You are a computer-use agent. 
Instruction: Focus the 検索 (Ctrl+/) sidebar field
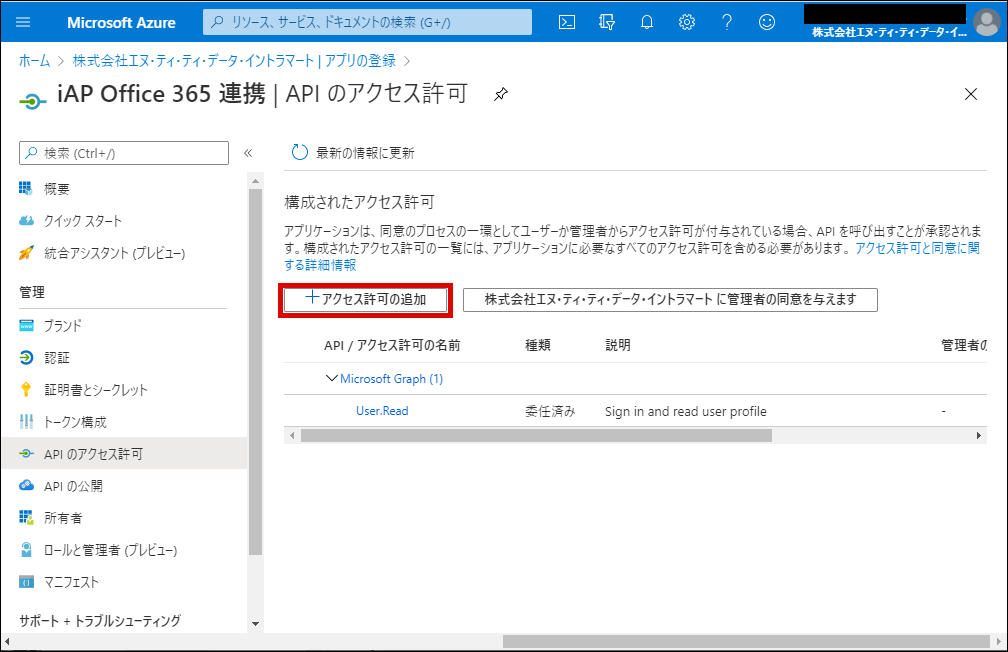point(124,153)
